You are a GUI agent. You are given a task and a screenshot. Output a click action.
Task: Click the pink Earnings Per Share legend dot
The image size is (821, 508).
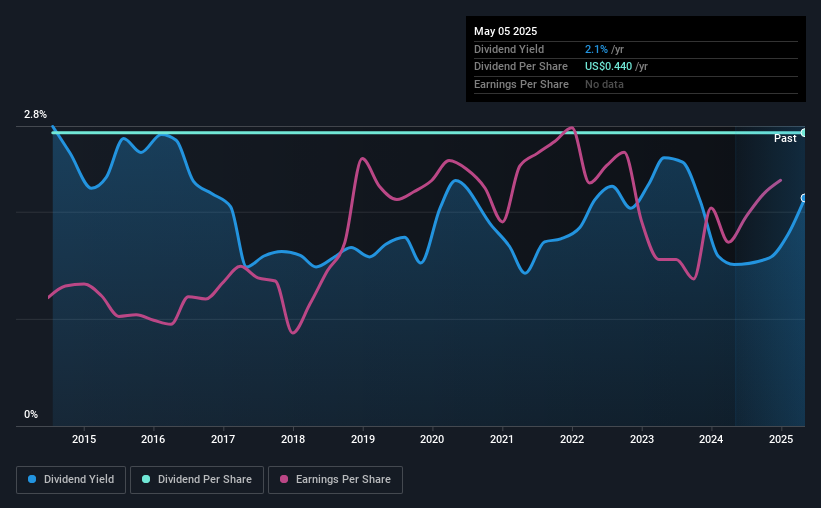click(284, 479)
